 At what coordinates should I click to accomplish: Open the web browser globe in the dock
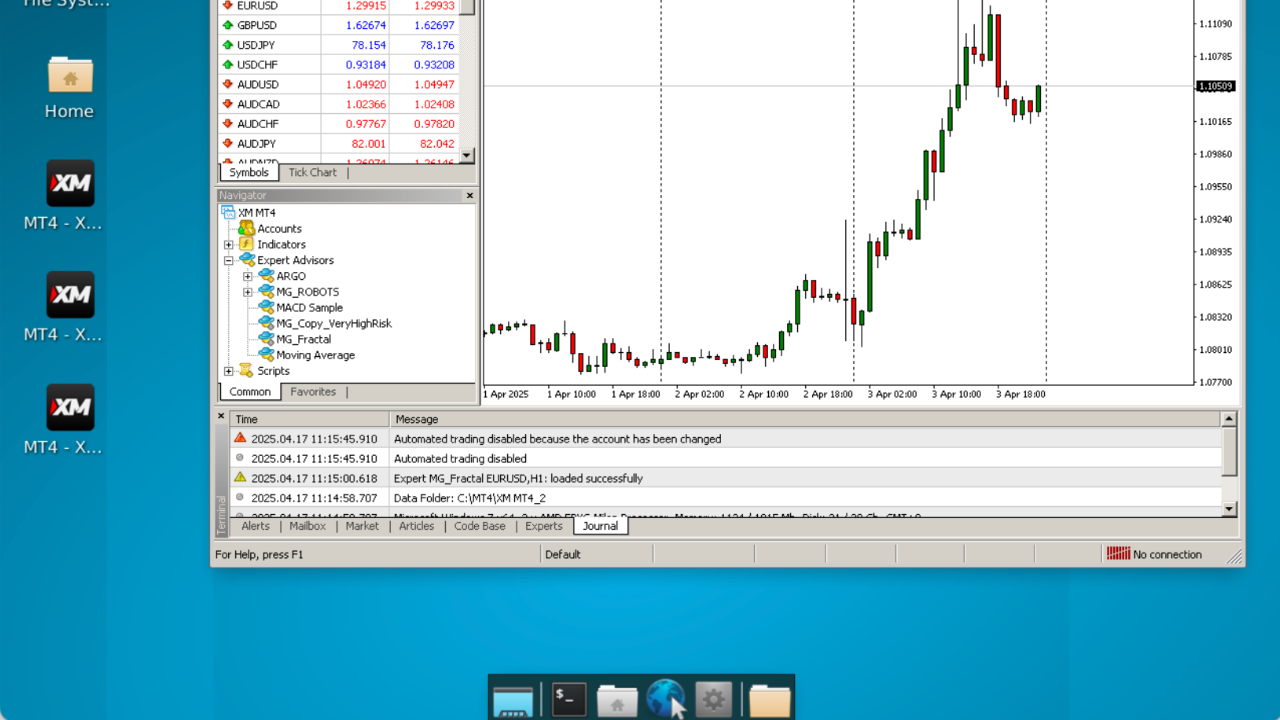click(x=666, y=699)
